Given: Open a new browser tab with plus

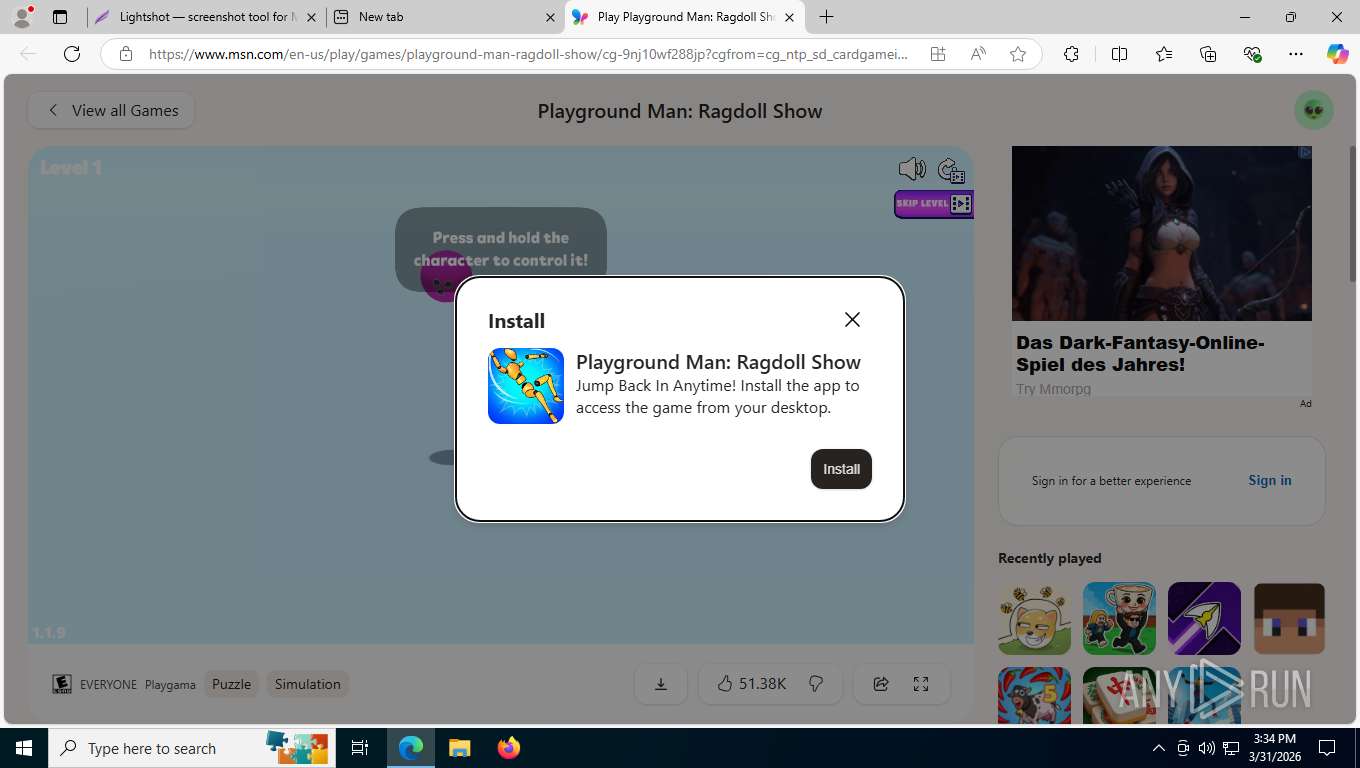Looking at the screenshot, I should tap(826, 17).
